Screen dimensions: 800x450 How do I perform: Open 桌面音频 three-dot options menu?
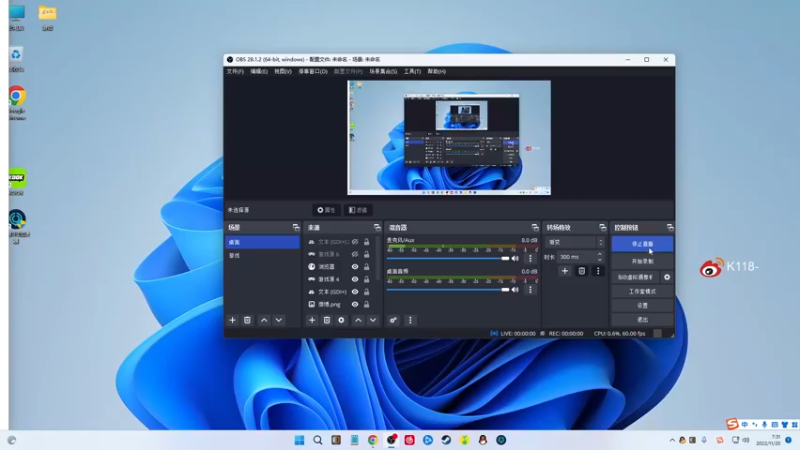click(x=530, y=289)
